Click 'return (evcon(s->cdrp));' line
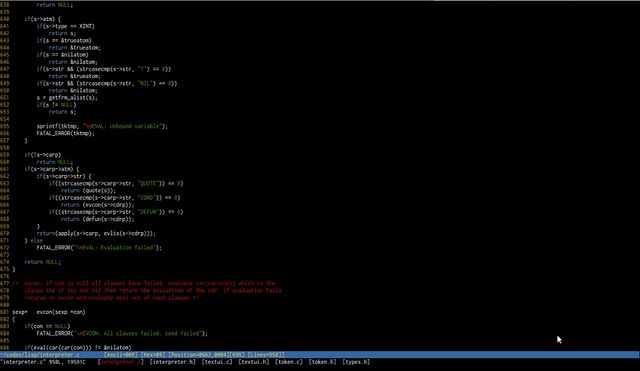Image resolution: width=640 pixels, height=371 pixels. tap(98, 204)
